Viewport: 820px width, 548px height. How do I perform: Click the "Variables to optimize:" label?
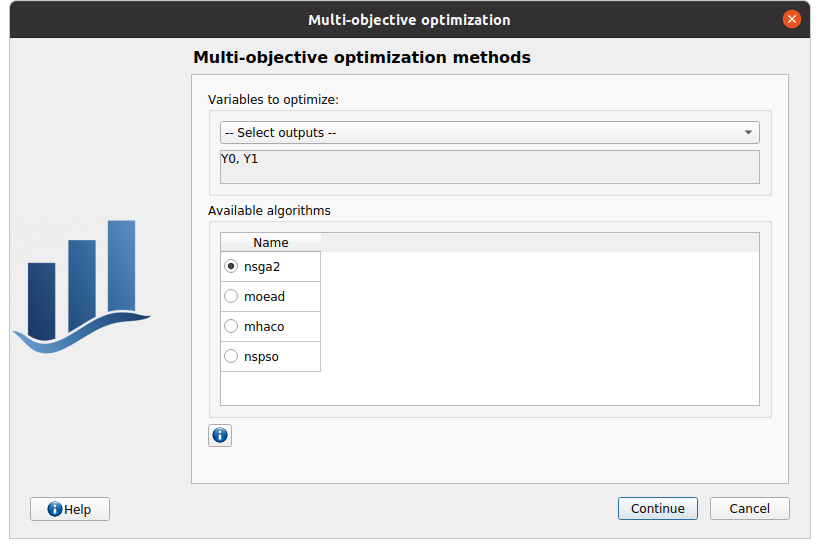coord(273,100)
